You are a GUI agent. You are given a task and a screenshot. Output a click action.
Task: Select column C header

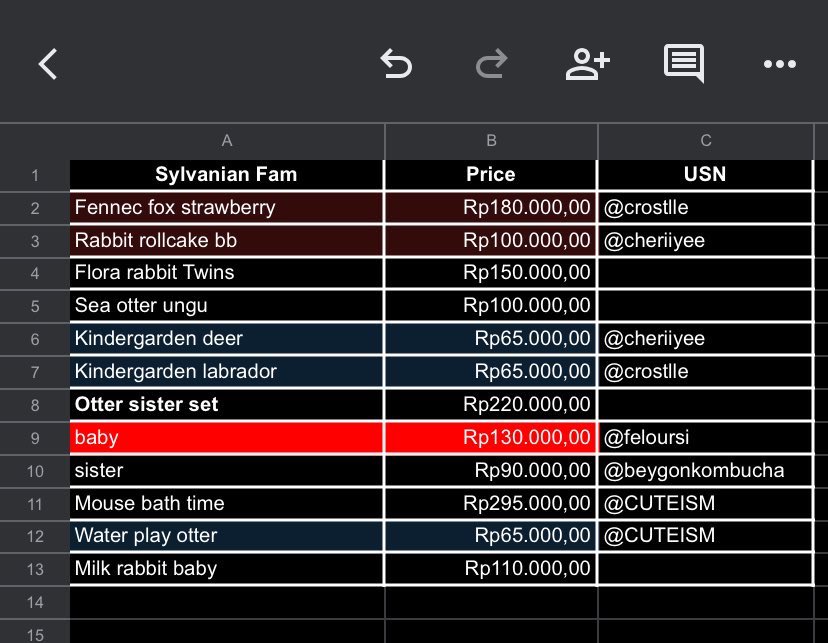pyautogui.click(x=705, y=141)
